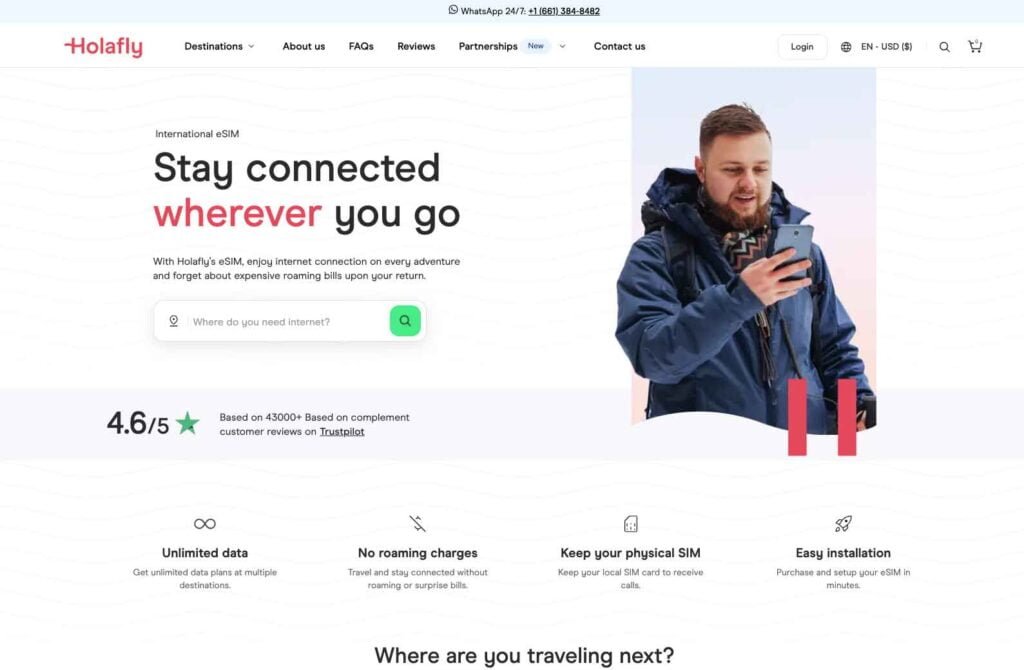Click the Login button
This screenshot has width=1024, height=670.
tap(802, 47)
